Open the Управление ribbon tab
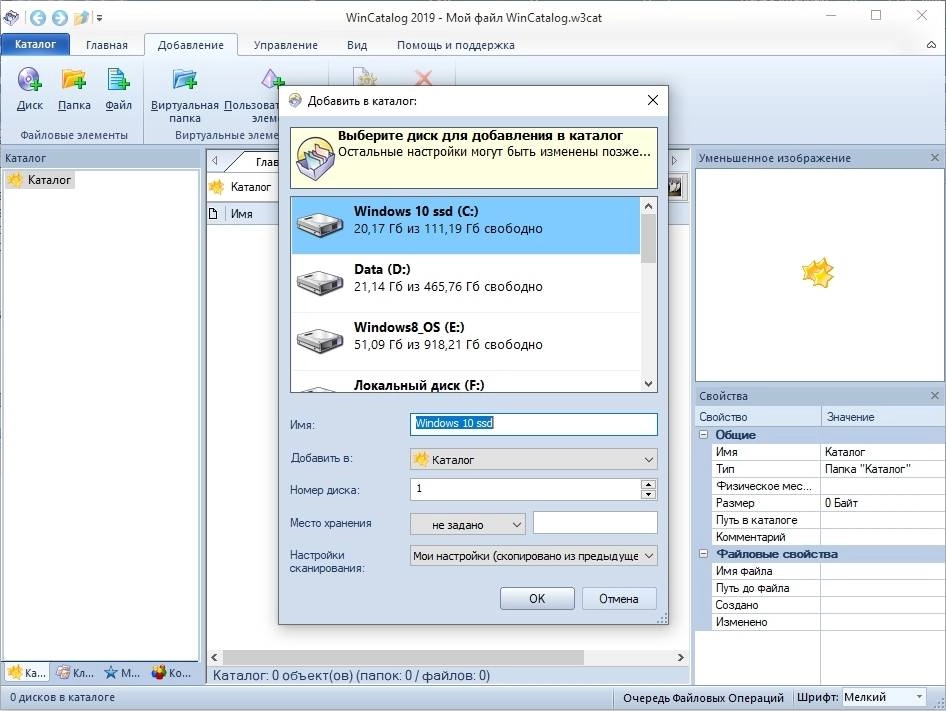The height and width of the screenshot is (711, 946). 285,45
